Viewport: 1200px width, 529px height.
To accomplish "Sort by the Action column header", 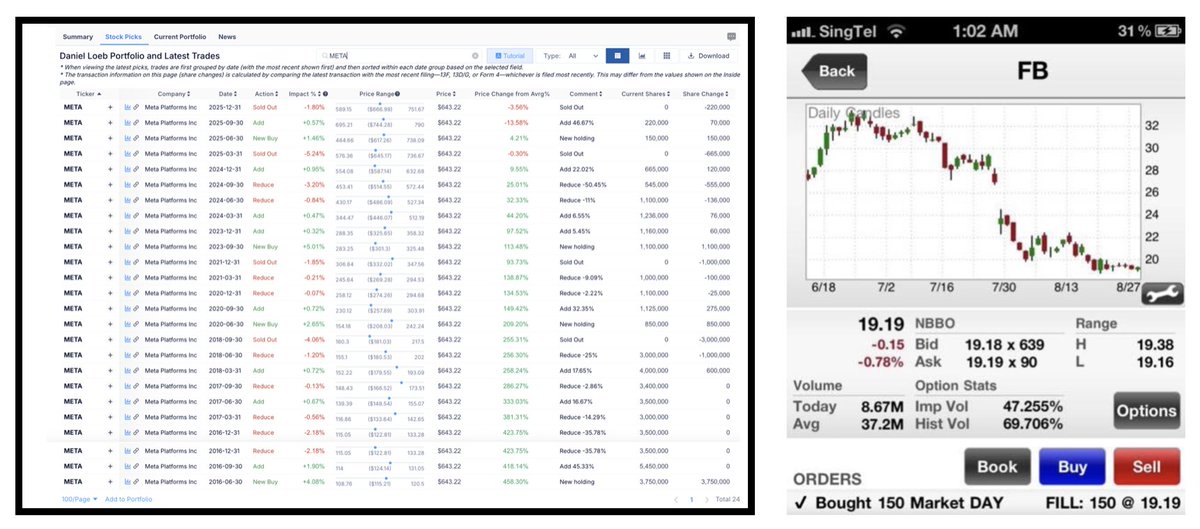I will click(266, 92).
